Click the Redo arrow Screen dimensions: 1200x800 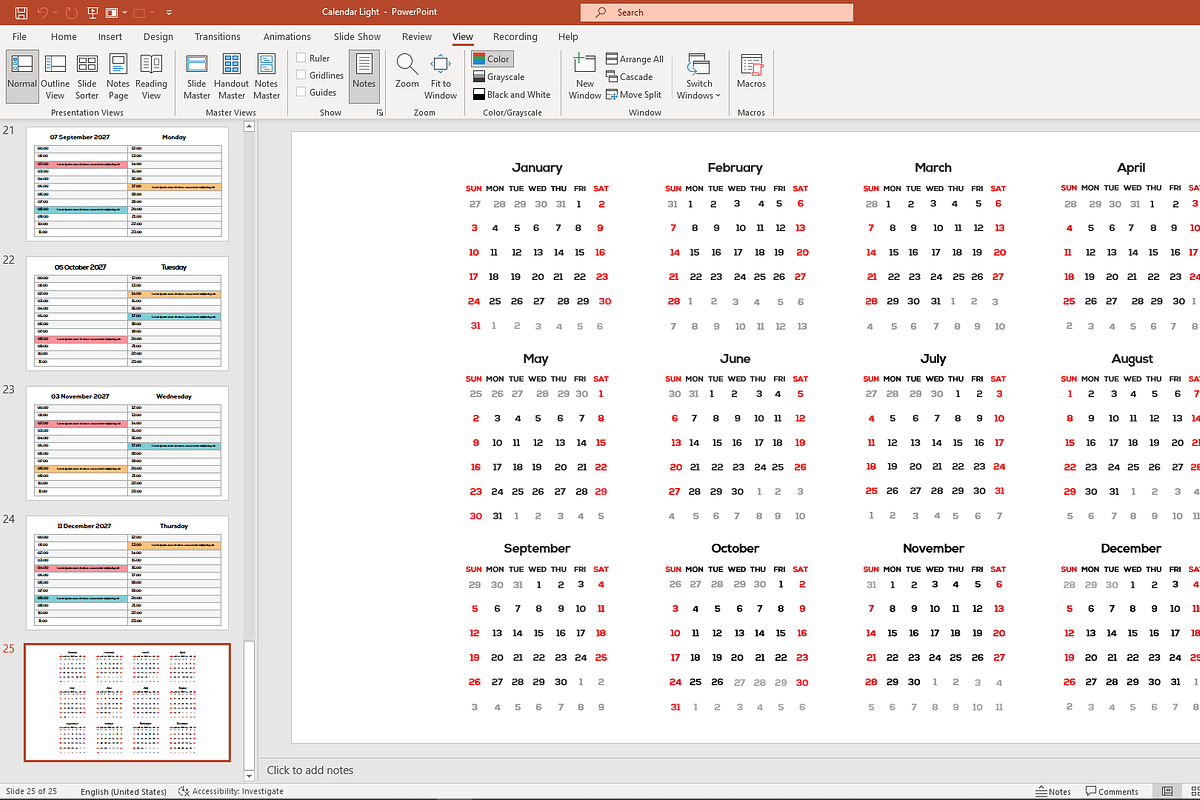click(x=73, y=13)
